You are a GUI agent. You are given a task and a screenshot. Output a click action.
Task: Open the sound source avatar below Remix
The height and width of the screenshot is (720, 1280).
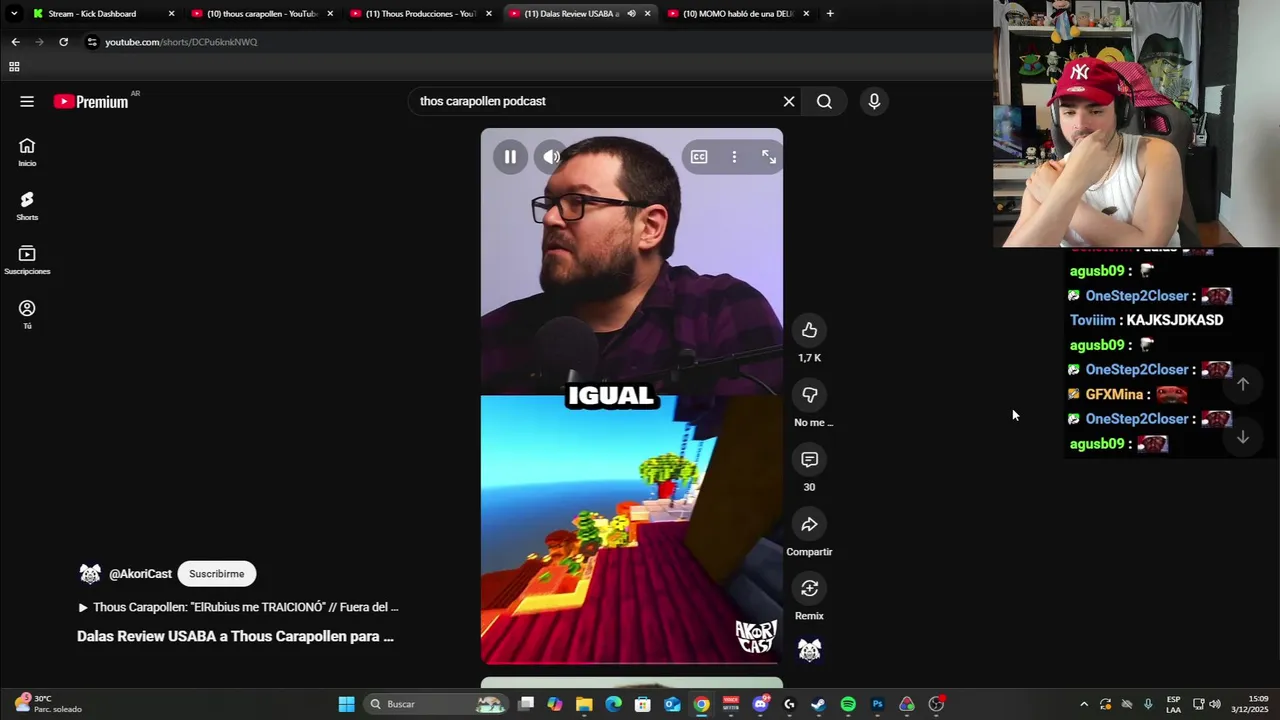pyautogui.click(x=809, y=650)
